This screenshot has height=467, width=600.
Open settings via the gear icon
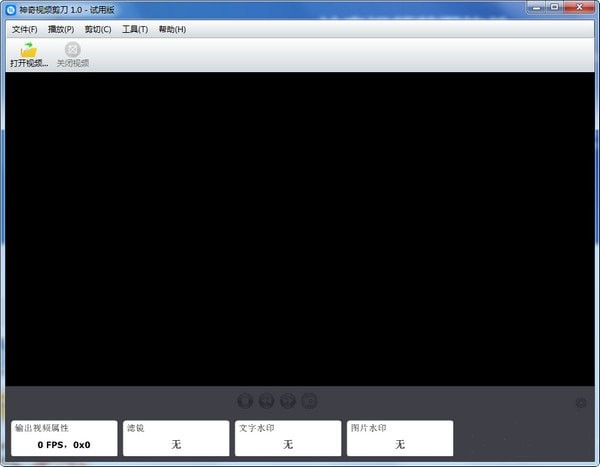tap(581, 403)
